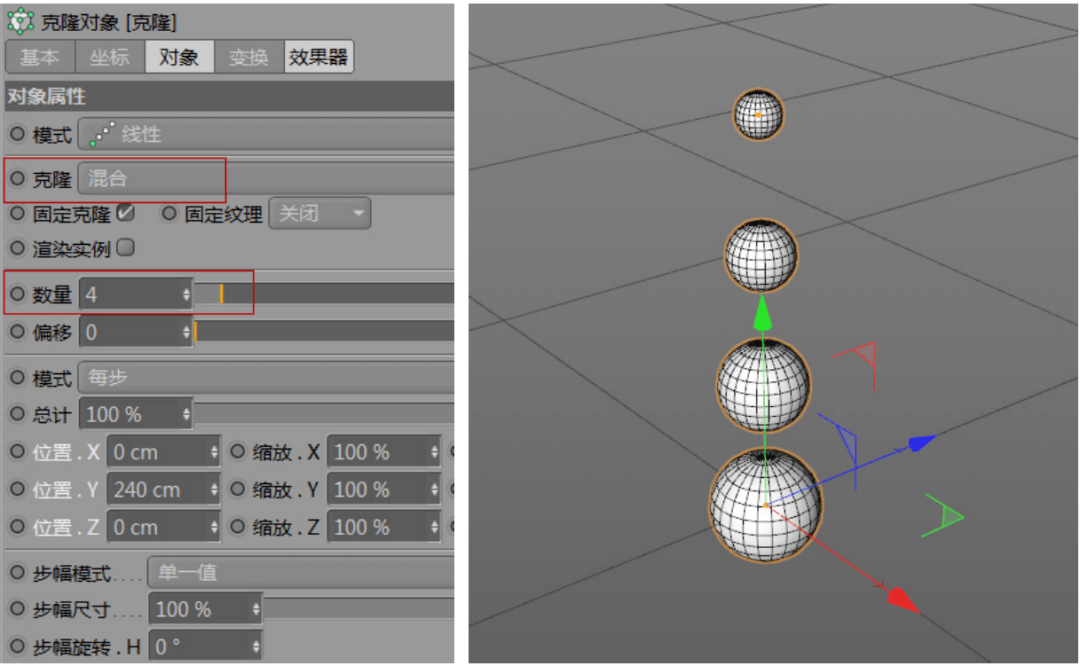
Task: Click the 数量 stepper arrows
Action: coord(187,295)
